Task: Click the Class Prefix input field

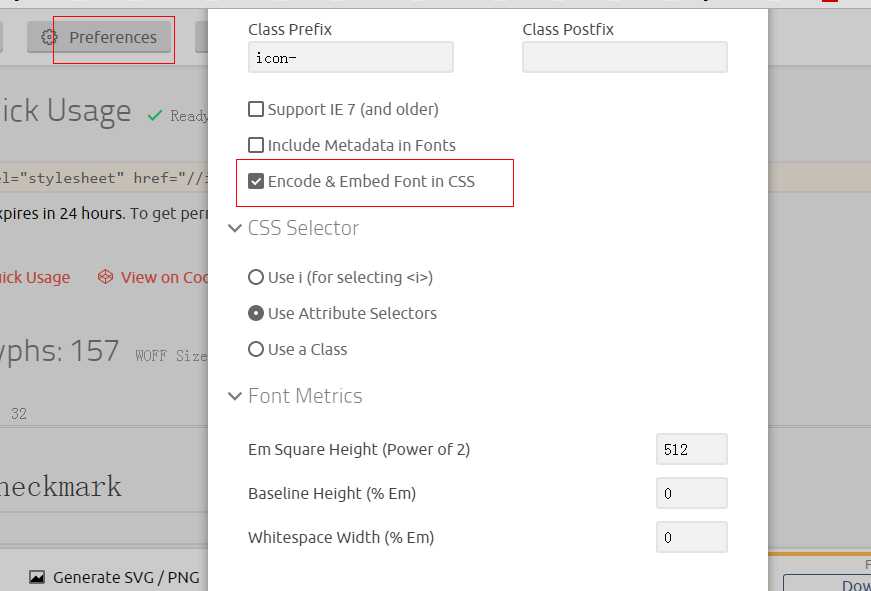Action: tap(351, 57)
